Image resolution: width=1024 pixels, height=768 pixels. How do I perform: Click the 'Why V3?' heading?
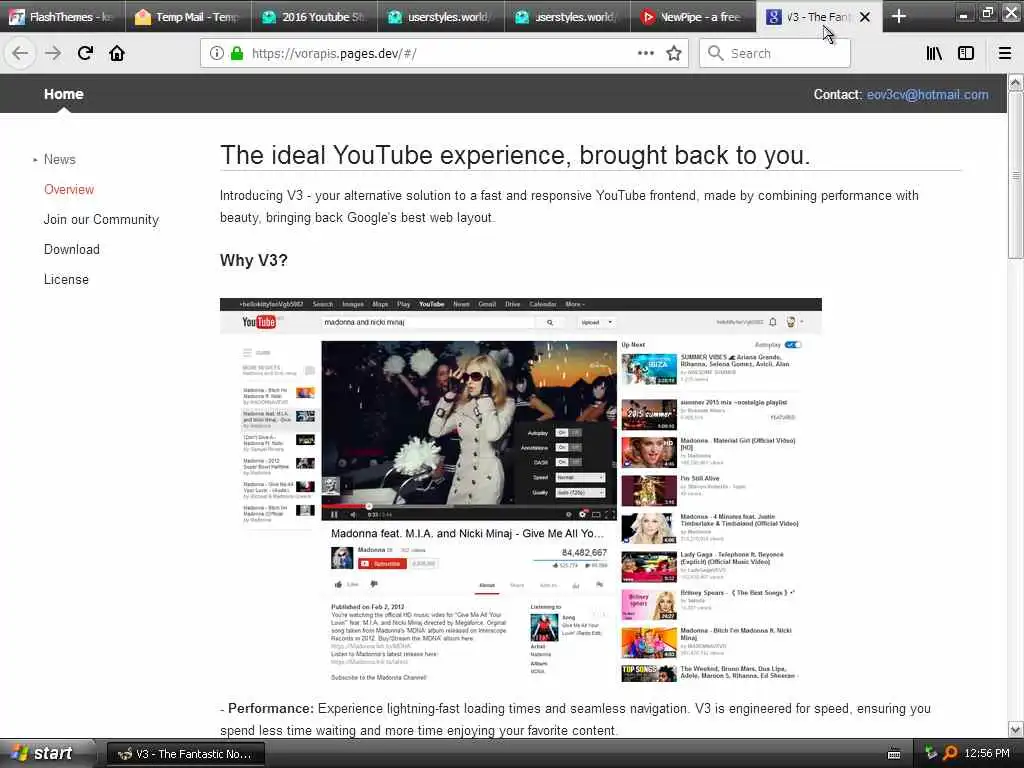[253, 260]
